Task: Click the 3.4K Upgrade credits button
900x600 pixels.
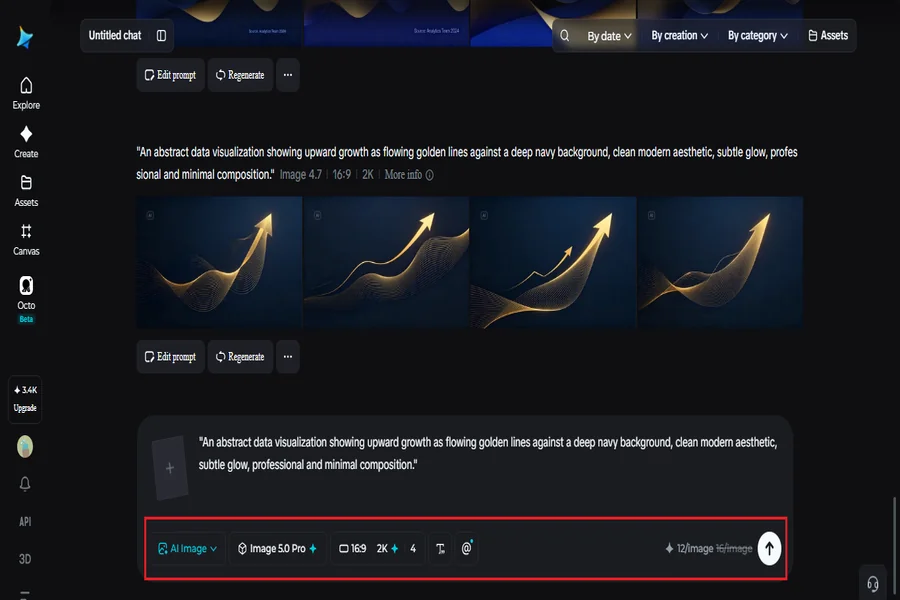Action: (25, 399)
